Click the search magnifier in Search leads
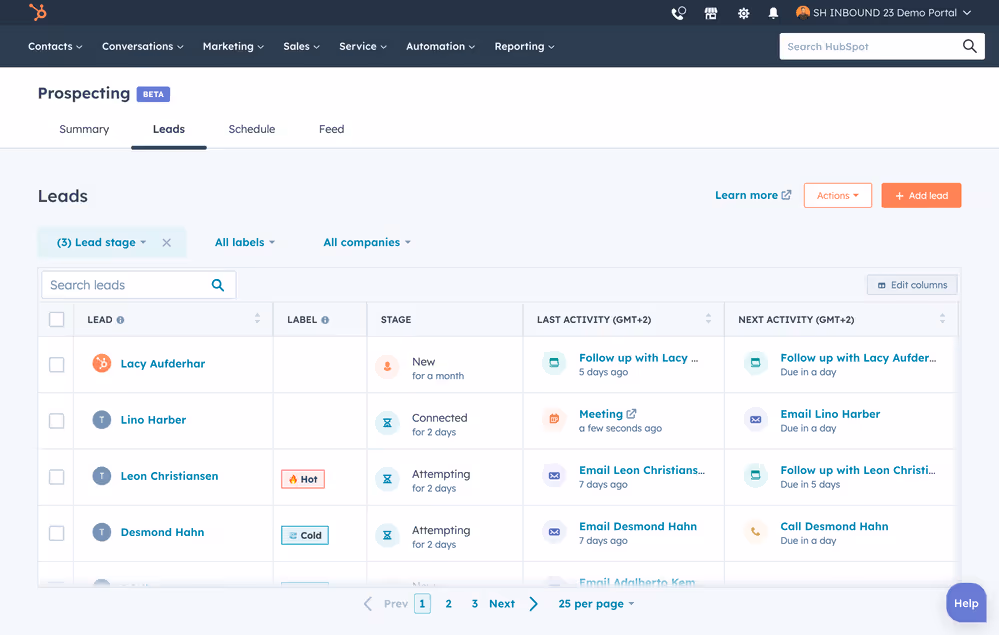999x635 pixels. pyautogui.click(x=218, y=284)
